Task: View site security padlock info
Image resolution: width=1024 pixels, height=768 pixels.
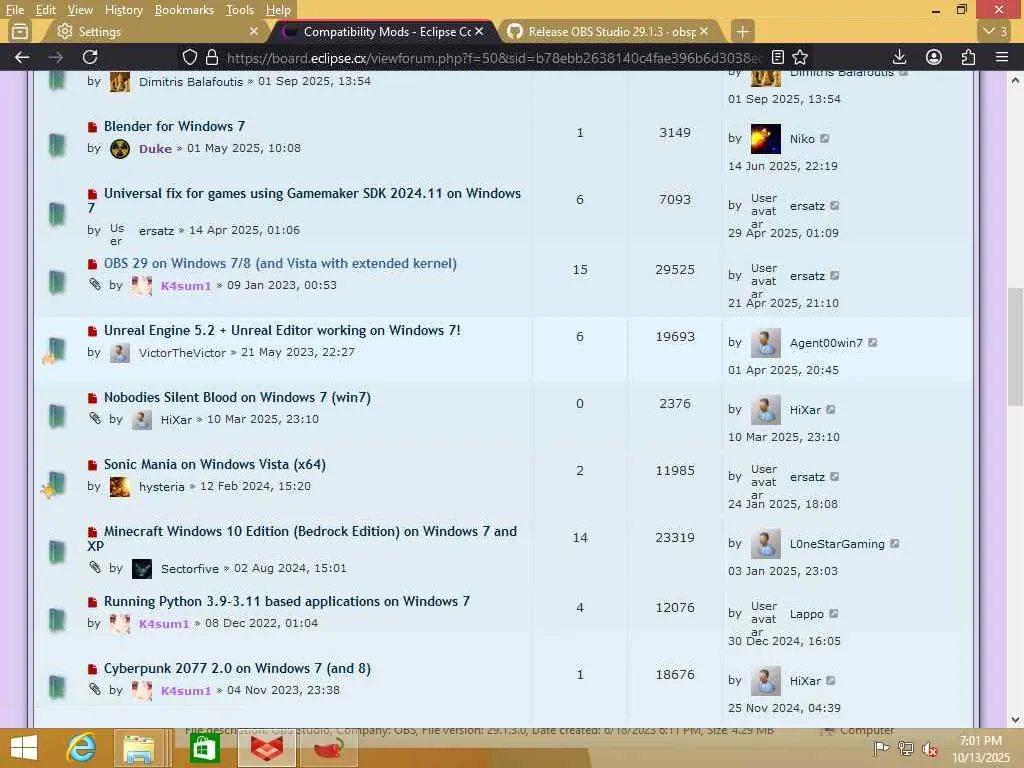Action: [x=212, y=57]
